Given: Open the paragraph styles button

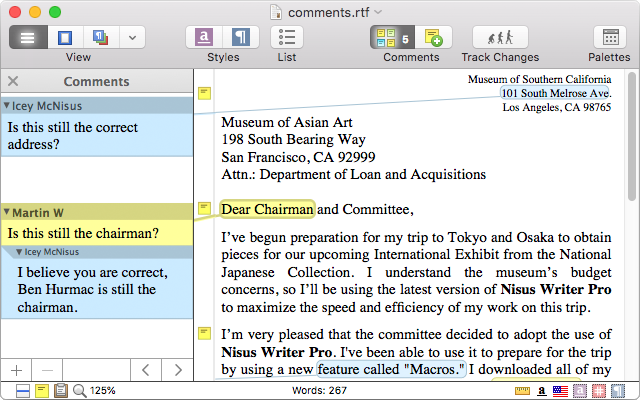Looking at the screenshot, I should (241, 38).
